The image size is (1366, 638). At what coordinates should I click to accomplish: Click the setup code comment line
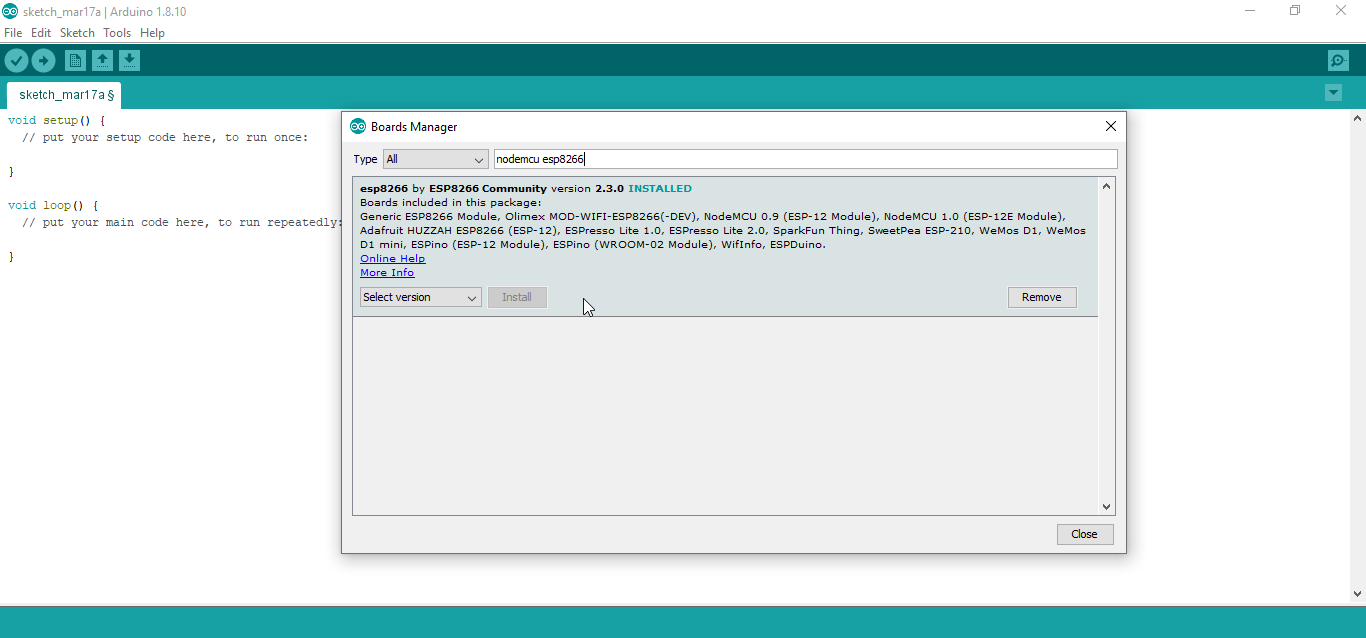coord(165,137)
